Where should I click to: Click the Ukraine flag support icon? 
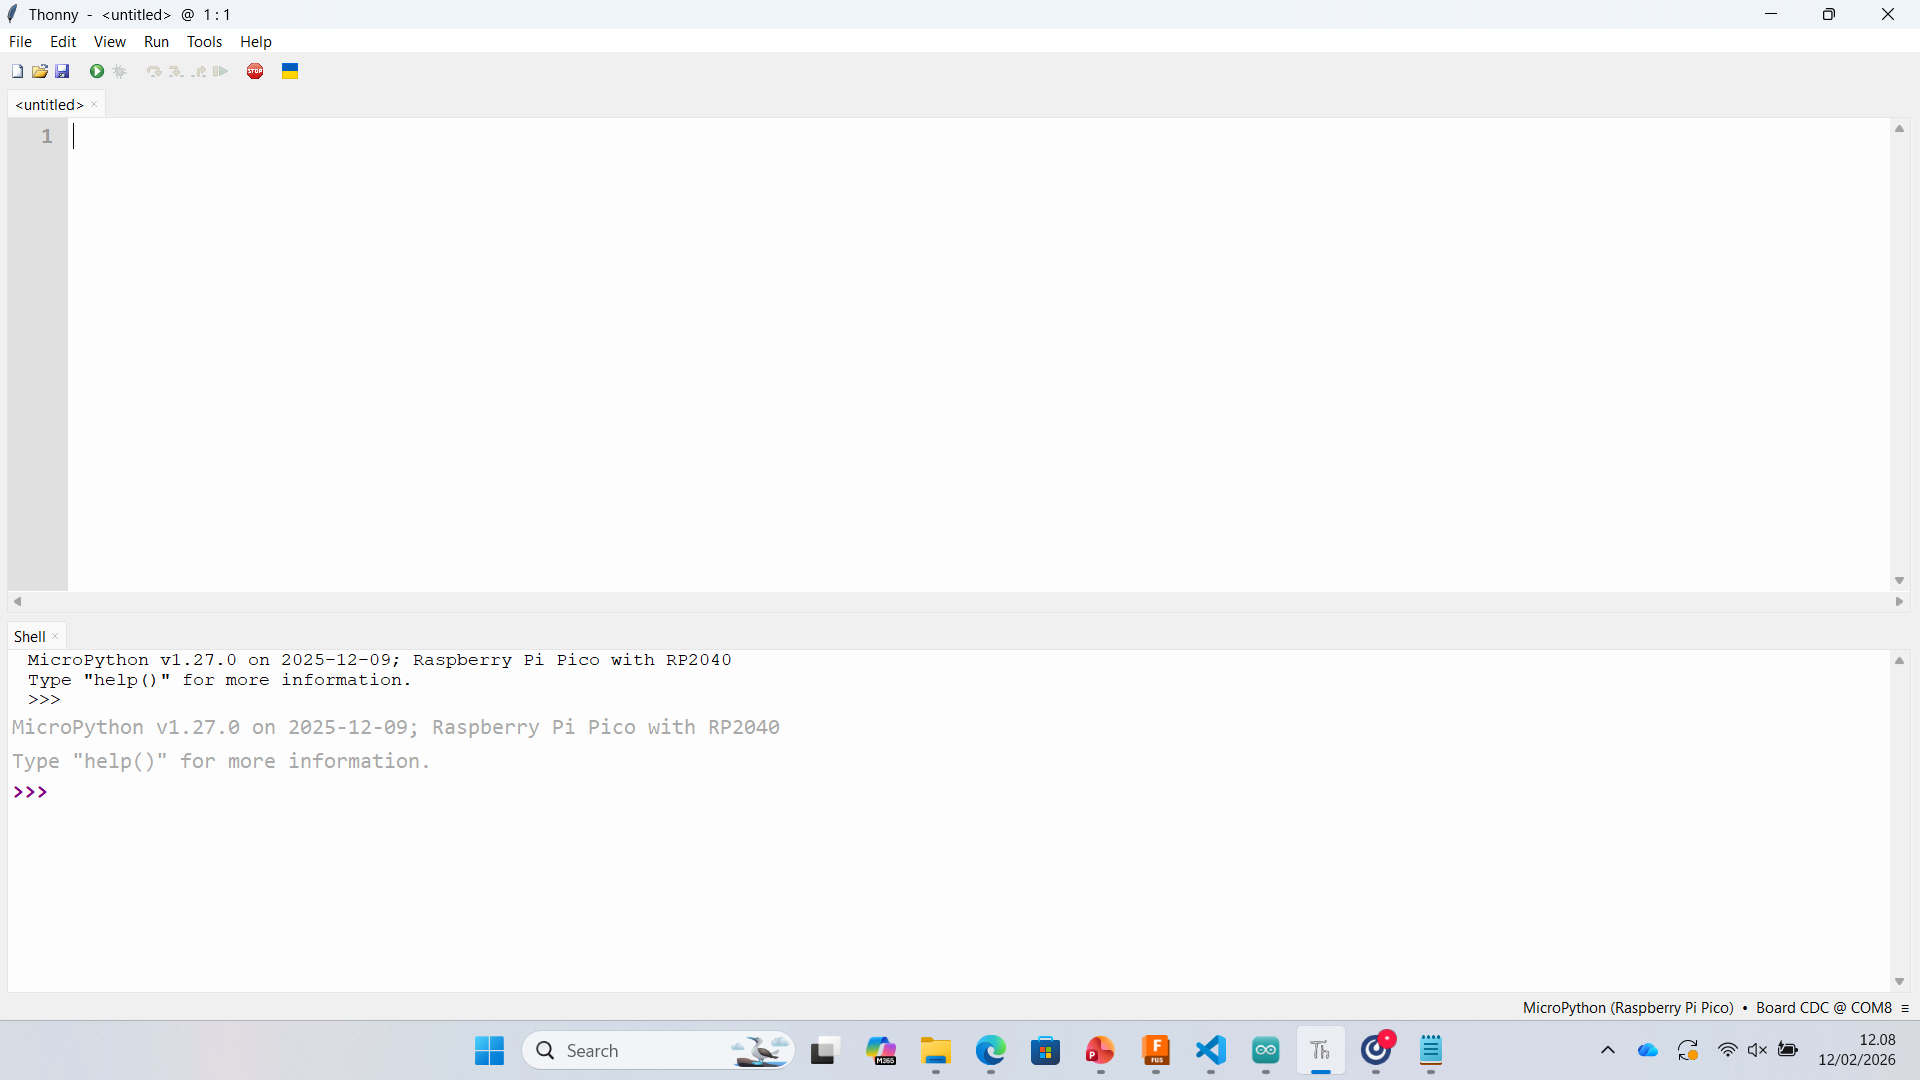(290, 71)
